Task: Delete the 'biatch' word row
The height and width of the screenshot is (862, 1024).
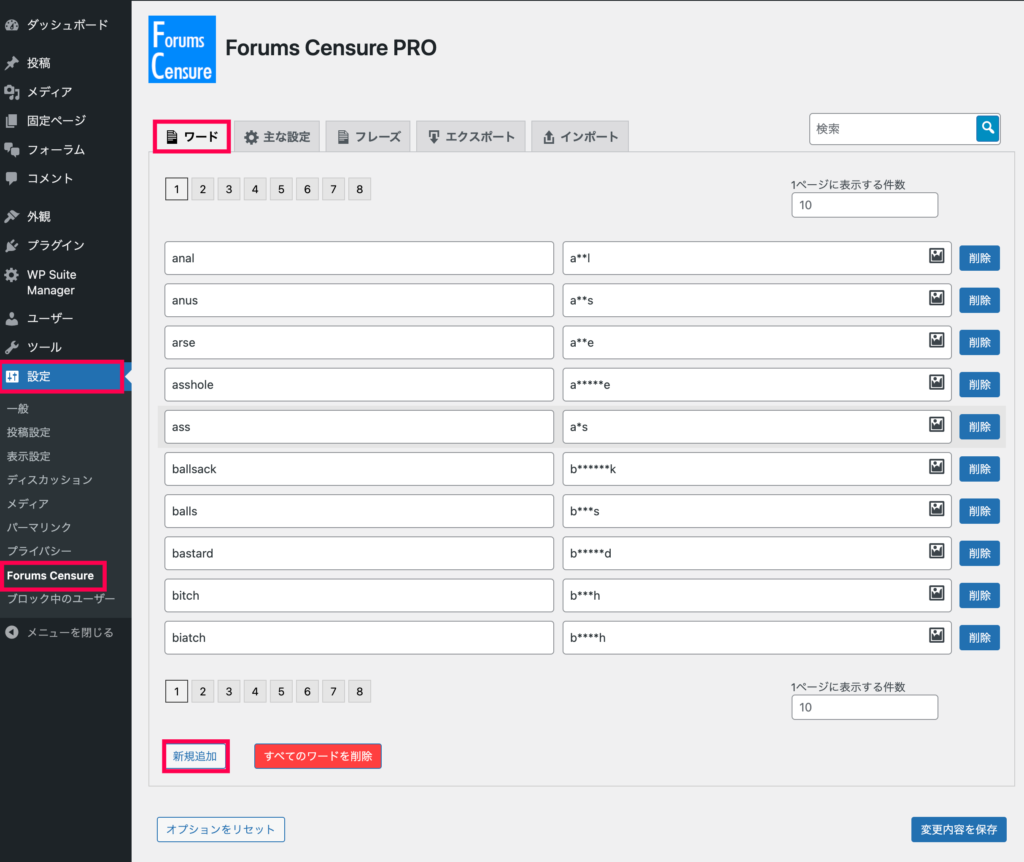Action: (980, 637)
